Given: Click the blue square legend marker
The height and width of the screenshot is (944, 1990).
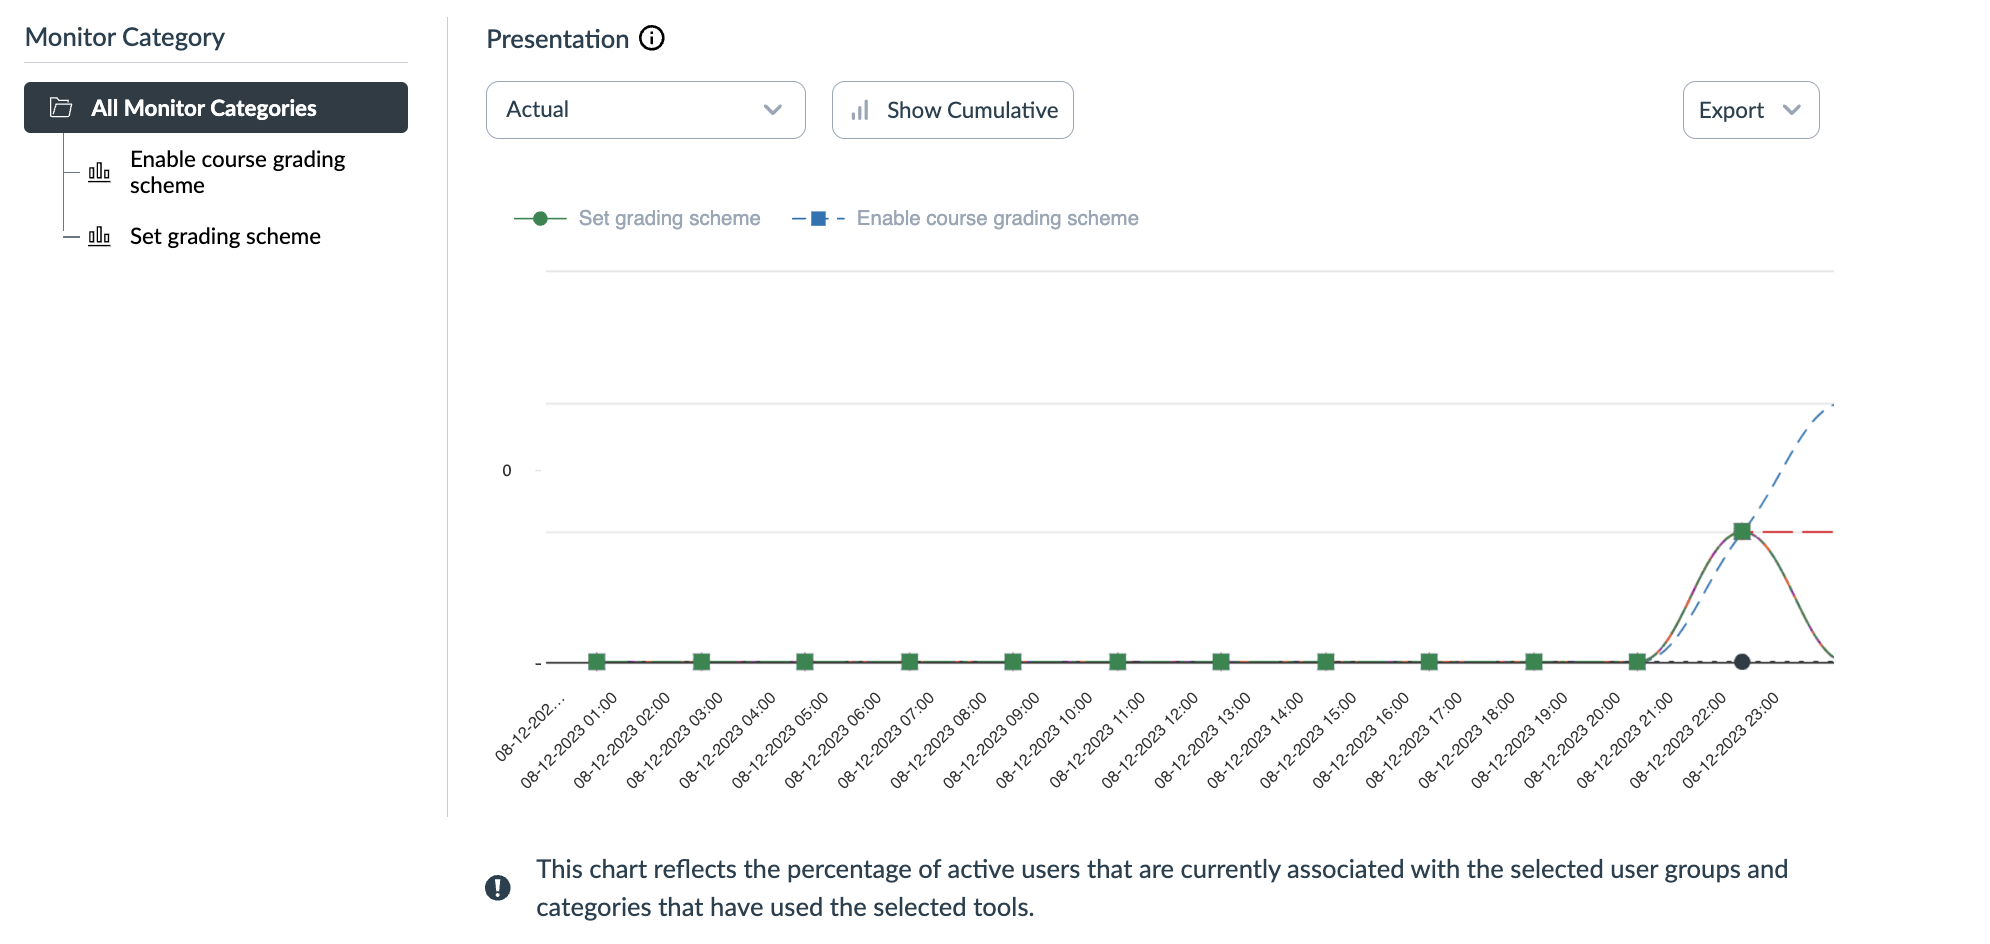Looking at the screenshot, I should (x=820, y=217).
